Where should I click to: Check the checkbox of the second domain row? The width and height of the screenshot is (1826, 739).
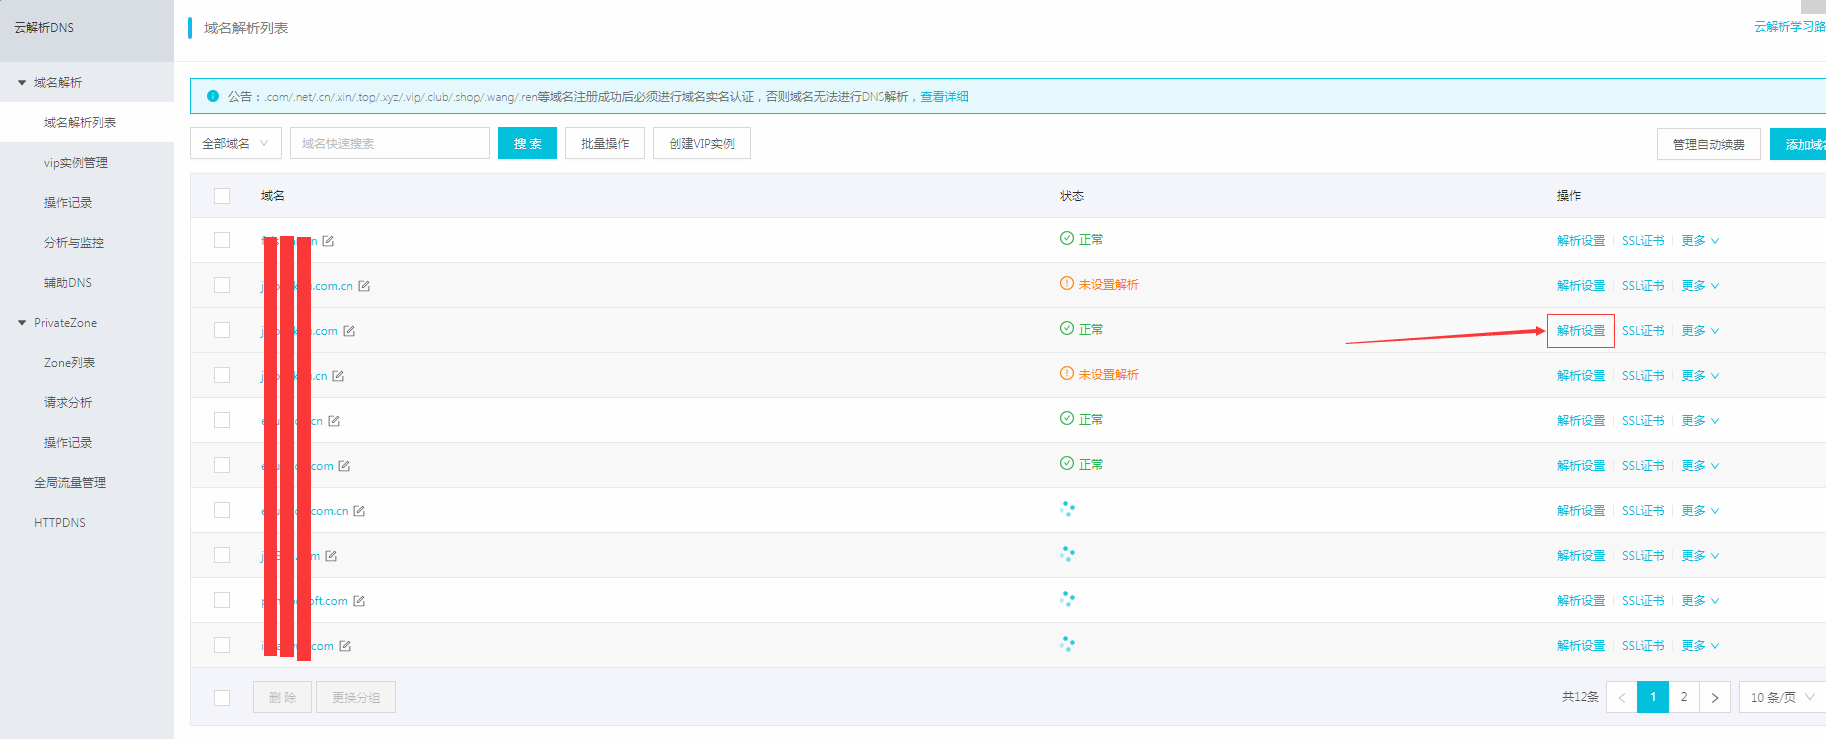coord(222,285)
